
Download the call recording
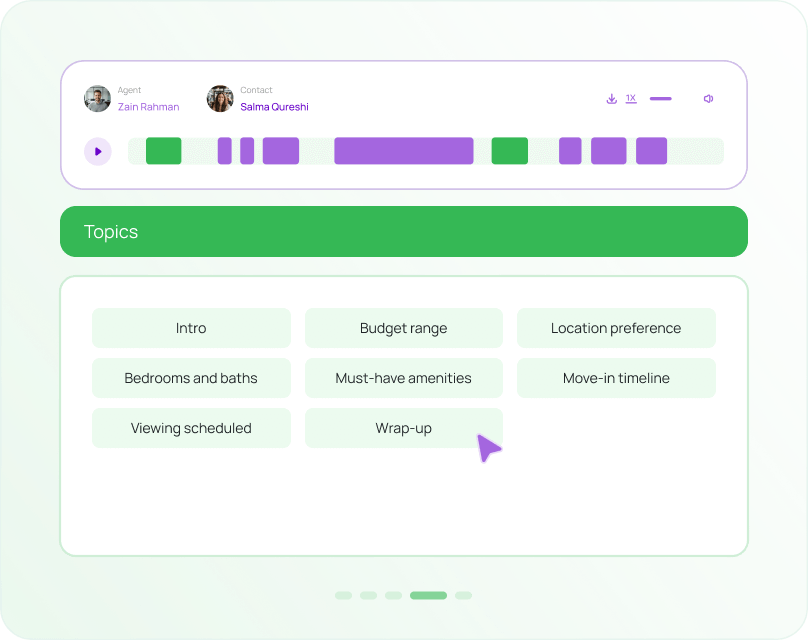(x=611, y=99)
